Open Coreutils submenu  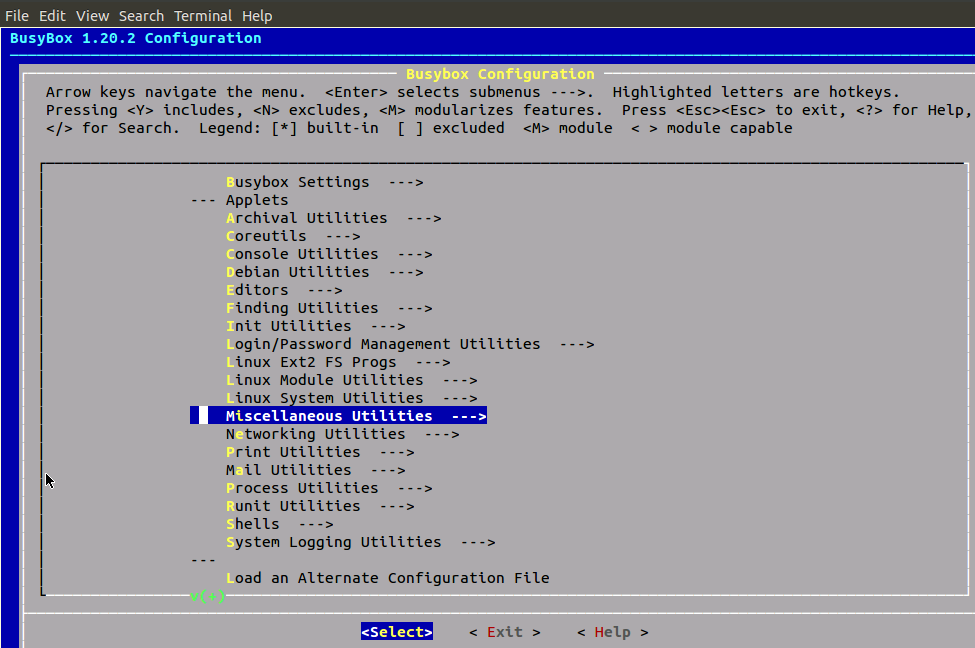293,236
